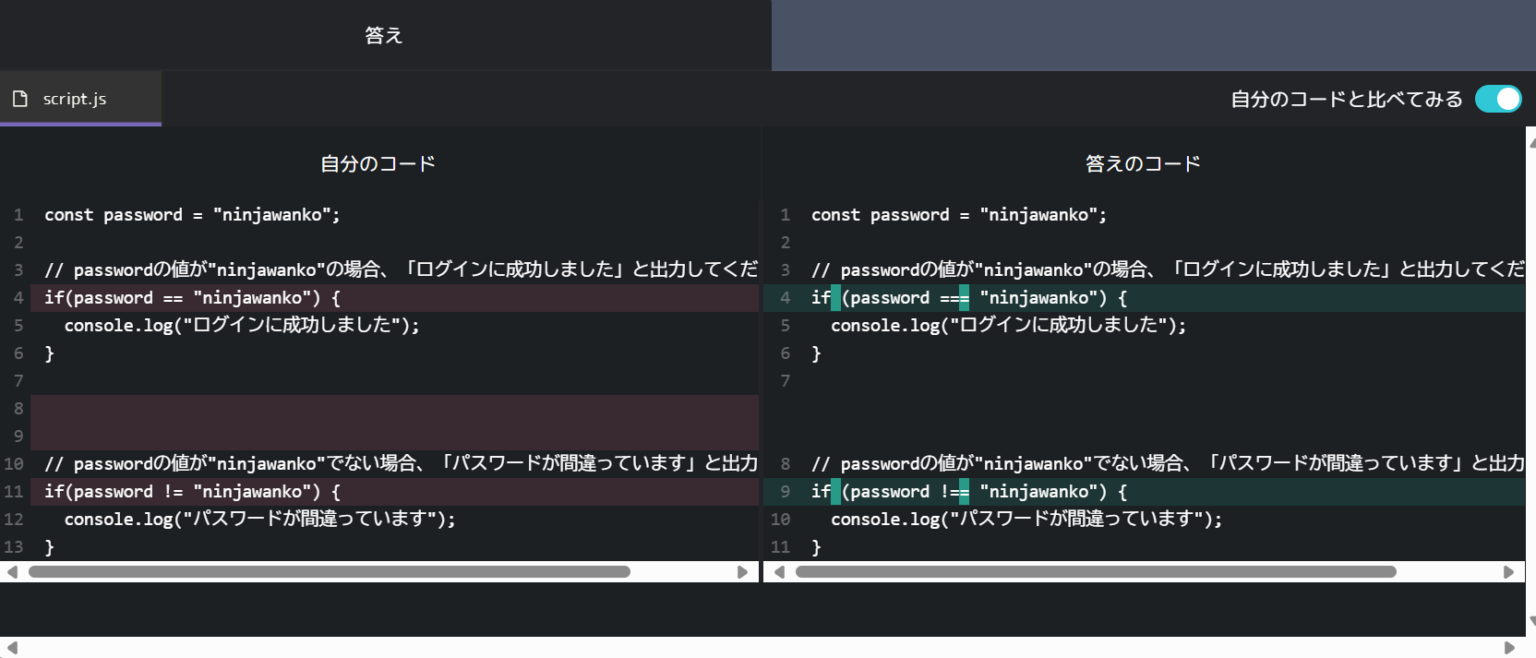Click the 答えのコード heading
This screenshot has width=1536, height=658.
1143,163
